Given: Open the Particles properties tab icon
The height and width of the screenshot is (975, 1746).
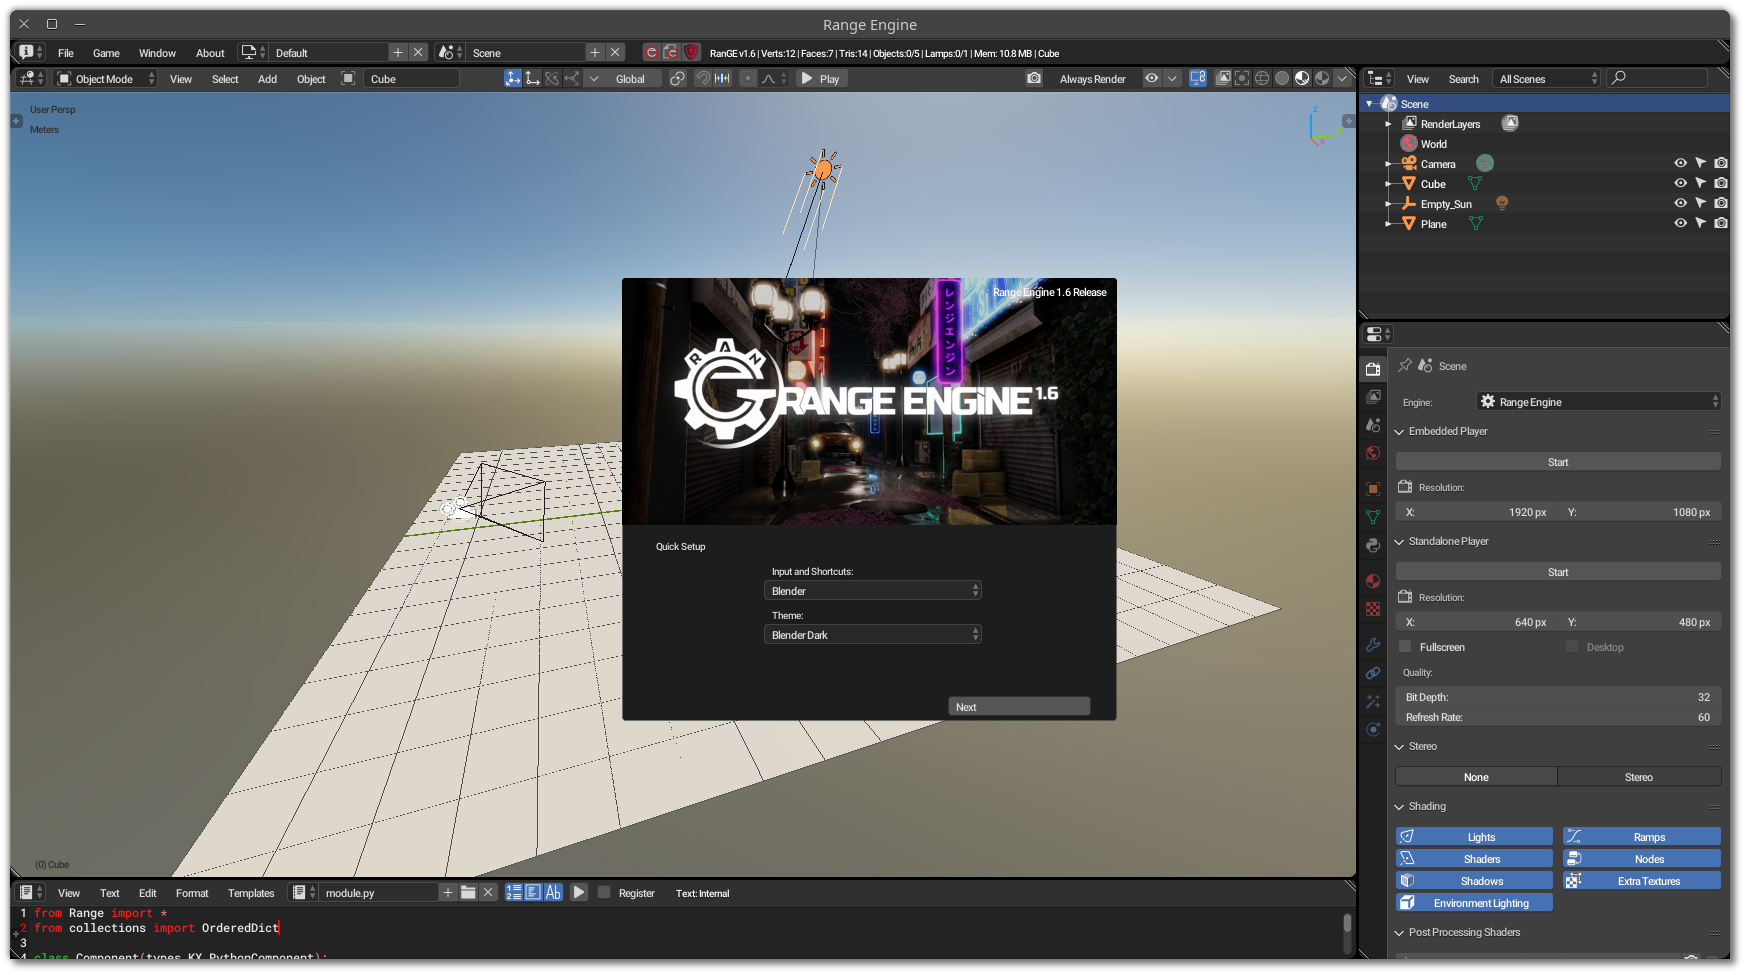Looking at the screenshot, I should [1373, 701].
